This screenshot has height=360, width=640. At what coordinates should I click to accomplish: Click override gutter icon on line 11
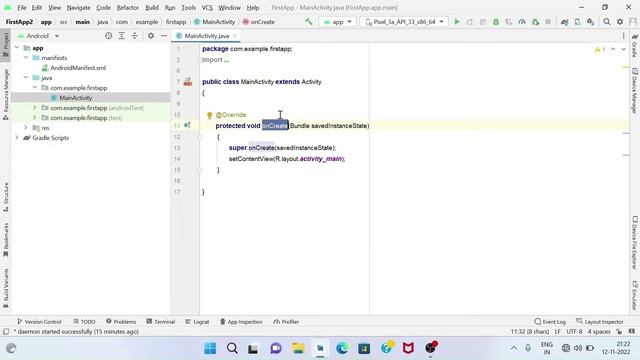pyautogui.click(x=187, y=125)
